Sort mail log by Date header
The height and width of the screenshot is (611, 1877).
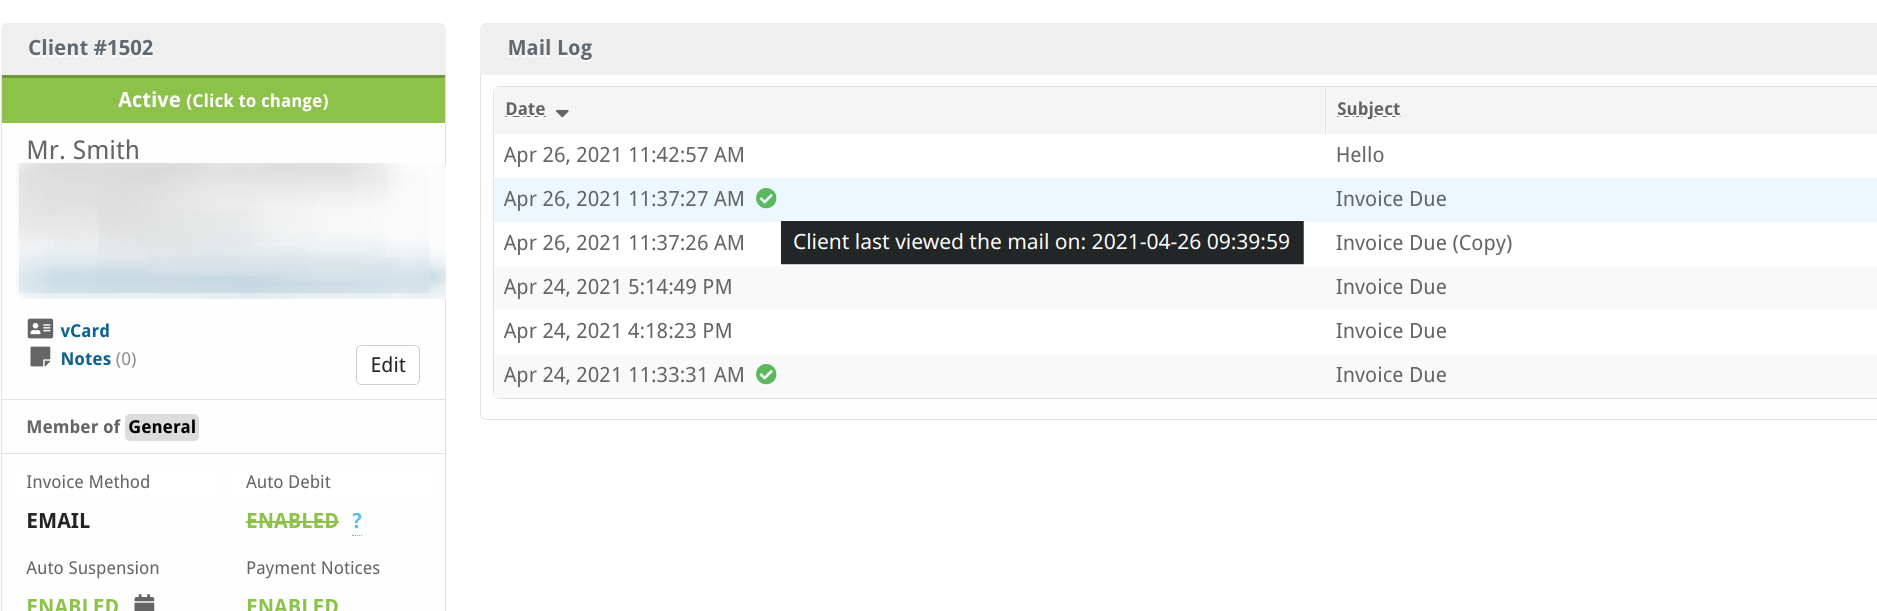pos(525,109)
